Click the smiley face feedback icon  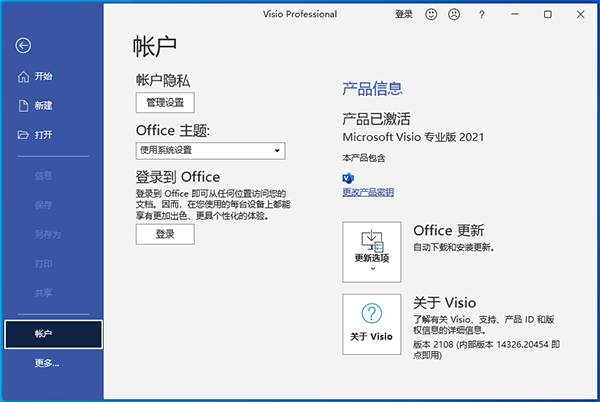[x=430, y=15]
